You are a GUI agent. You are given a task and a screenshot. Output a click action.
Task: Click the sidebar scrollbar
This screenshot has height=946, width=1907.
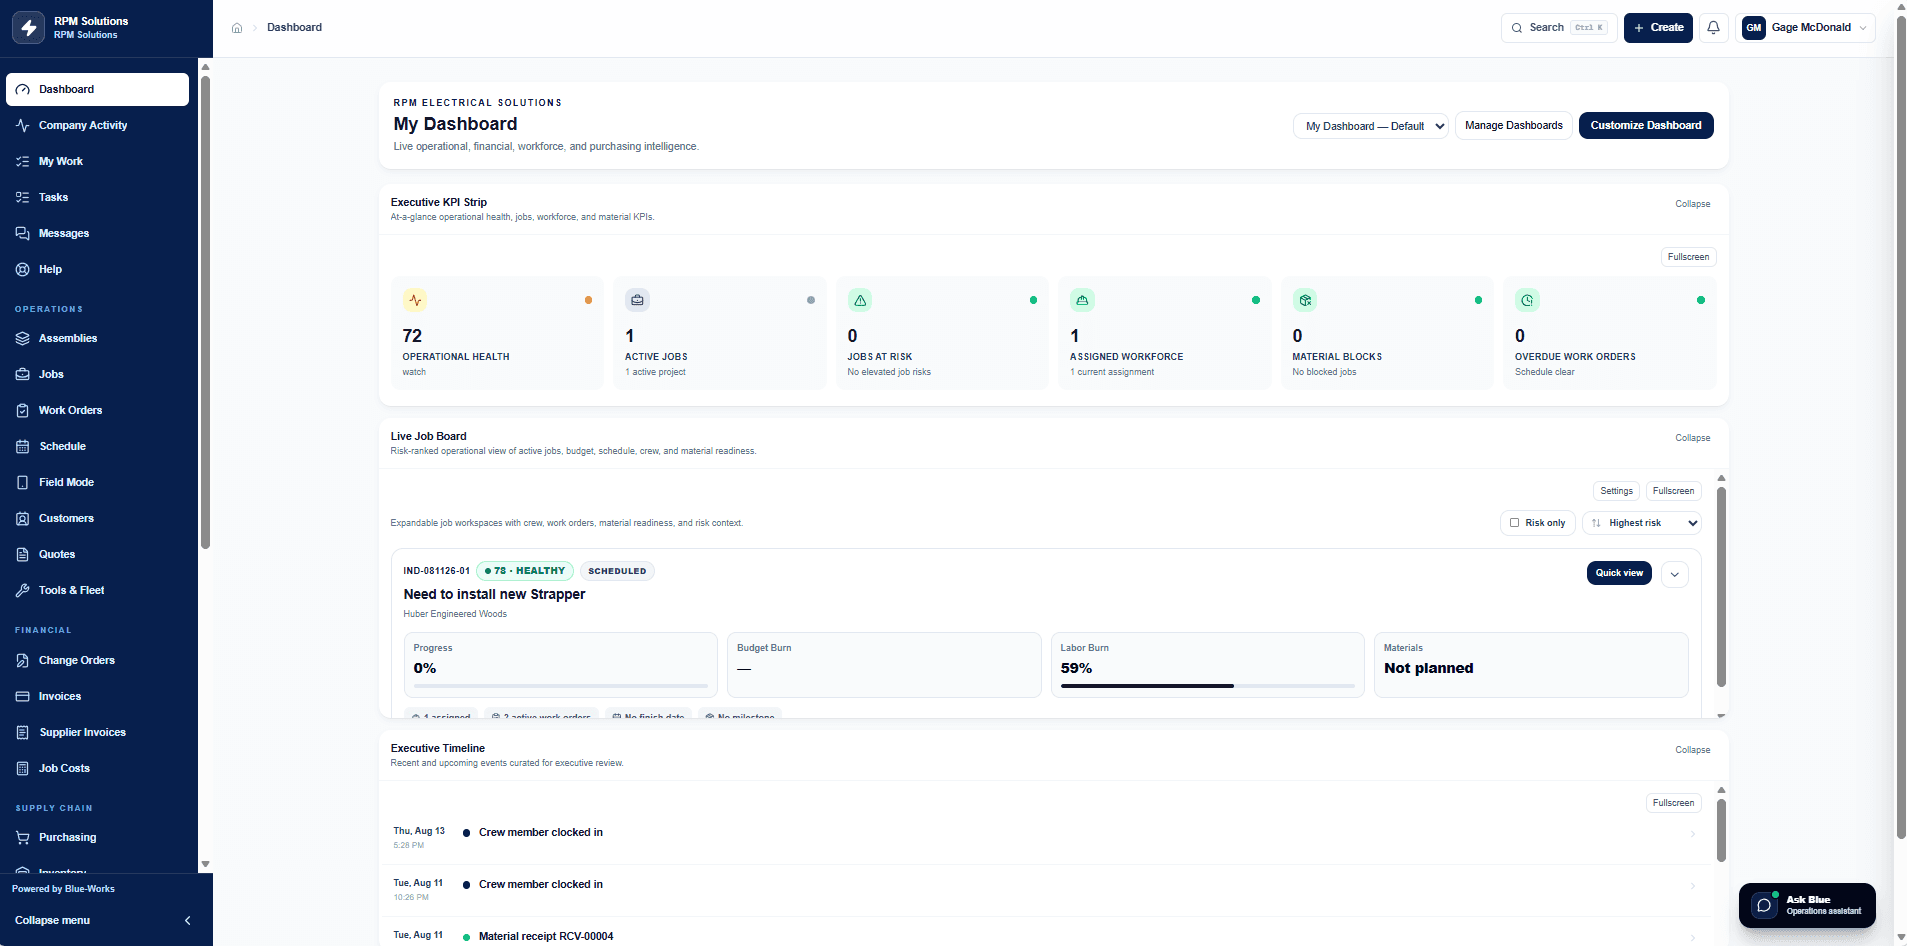click(x=205, y=310)
